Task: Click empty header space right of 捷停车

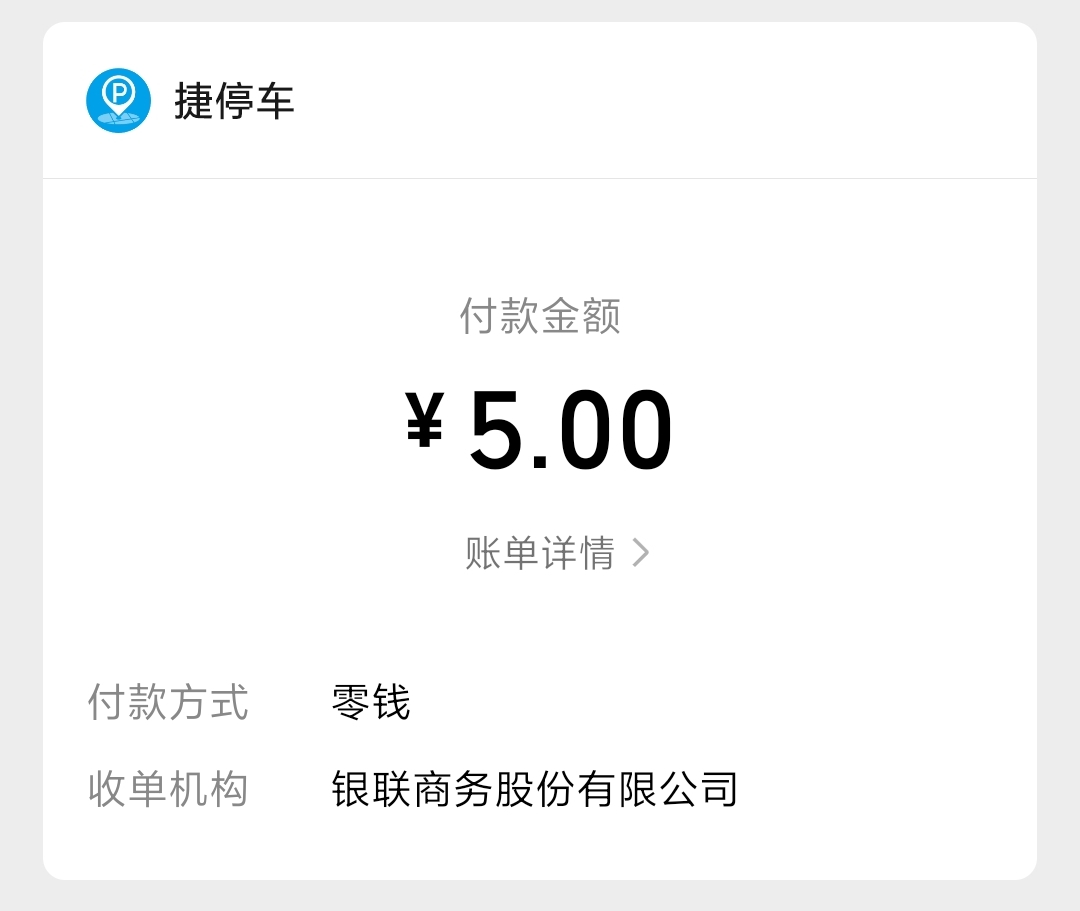Action: point(660,102)
